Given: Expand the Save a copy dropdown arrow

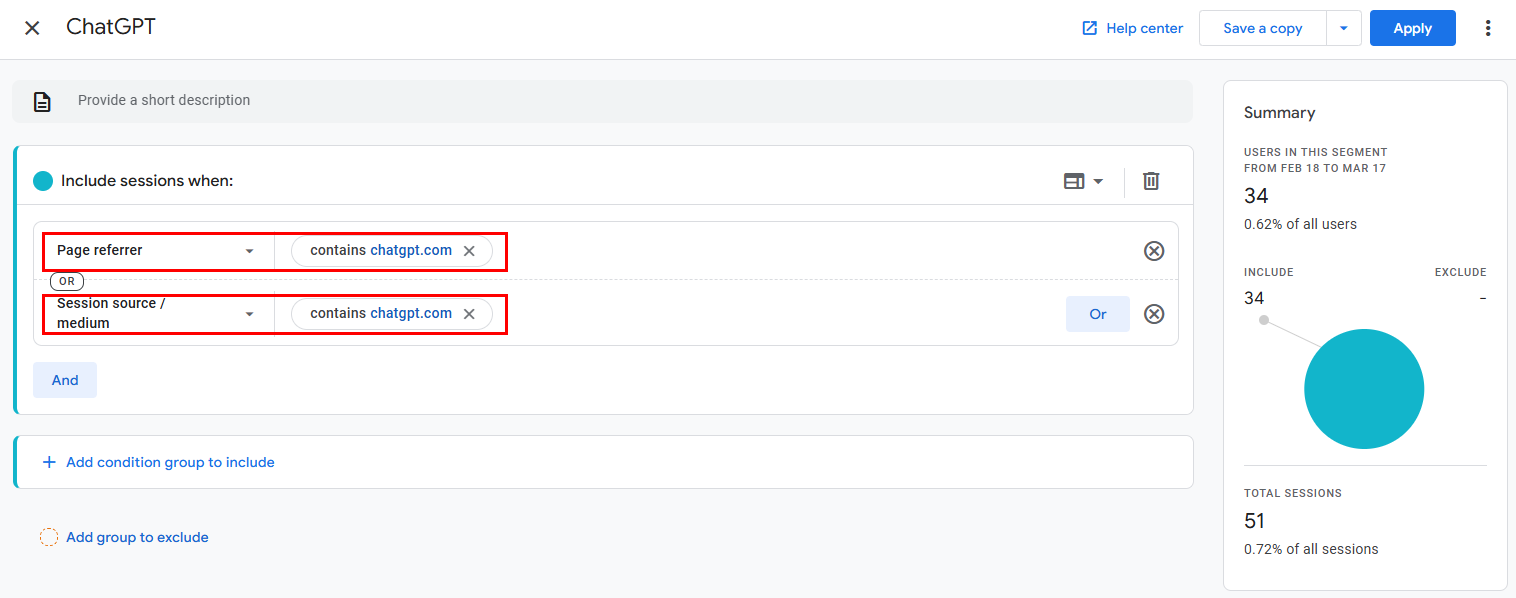Looking at the screenshot, I should pos(1344,28).
